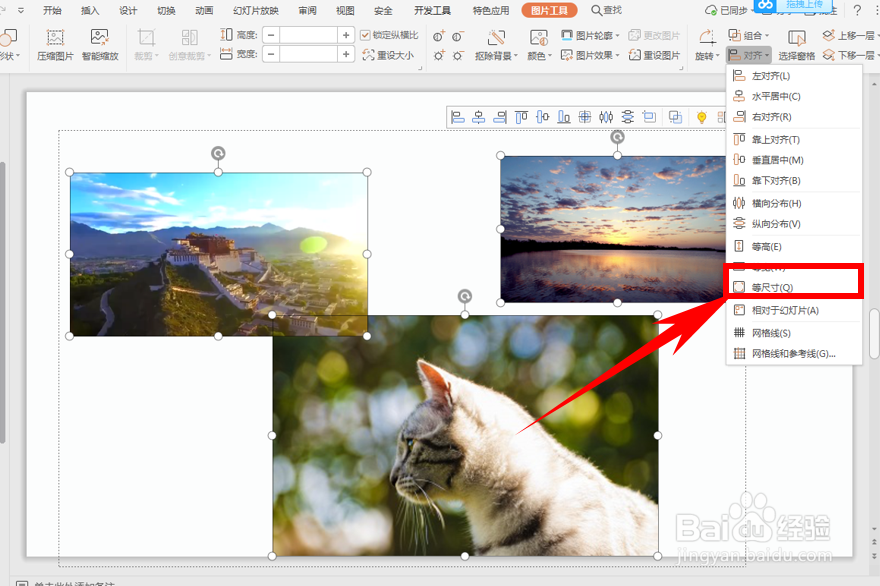This screenshot has width=880, height=586.
Task: Choose 横向分布(H) from the align menu
Action: click(794, 203)
